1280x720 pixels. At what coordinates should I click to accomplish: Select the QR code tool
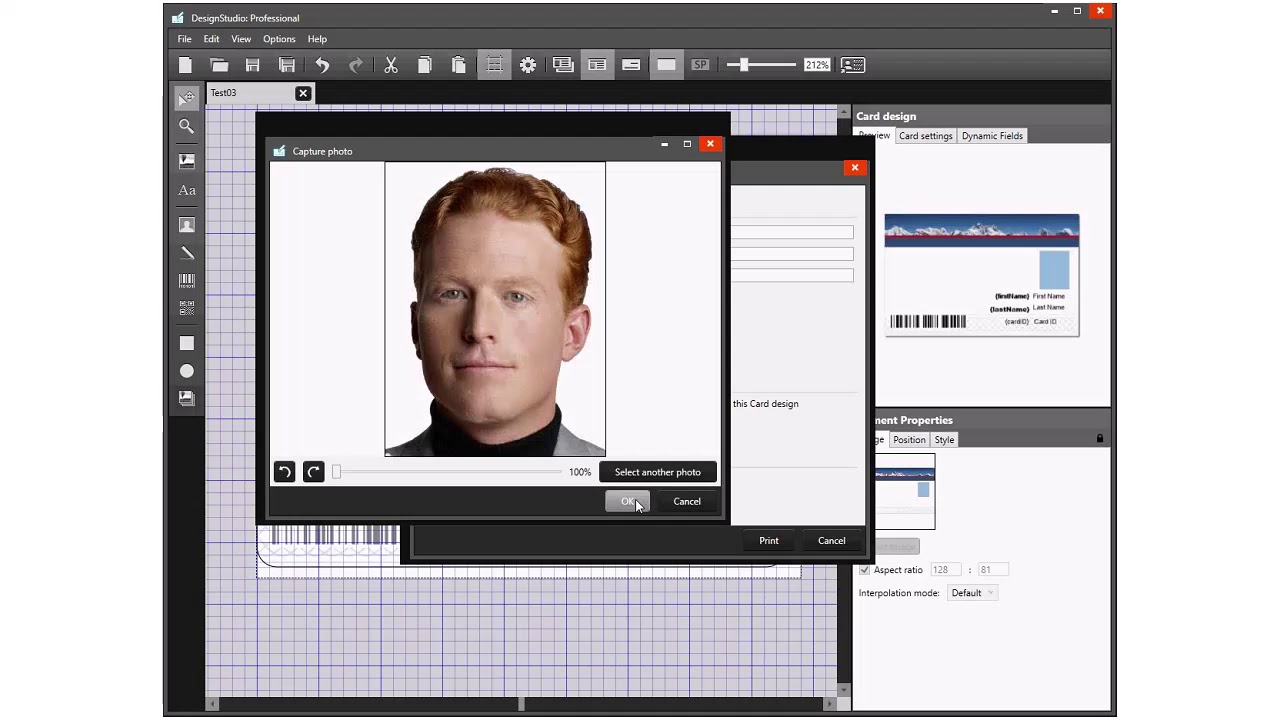(187, 309)
